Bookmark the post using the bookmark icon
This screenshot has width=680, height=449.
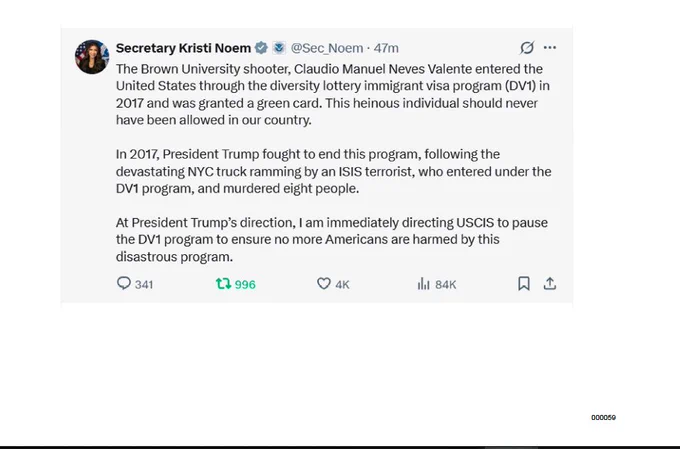[x=524, y=284]
